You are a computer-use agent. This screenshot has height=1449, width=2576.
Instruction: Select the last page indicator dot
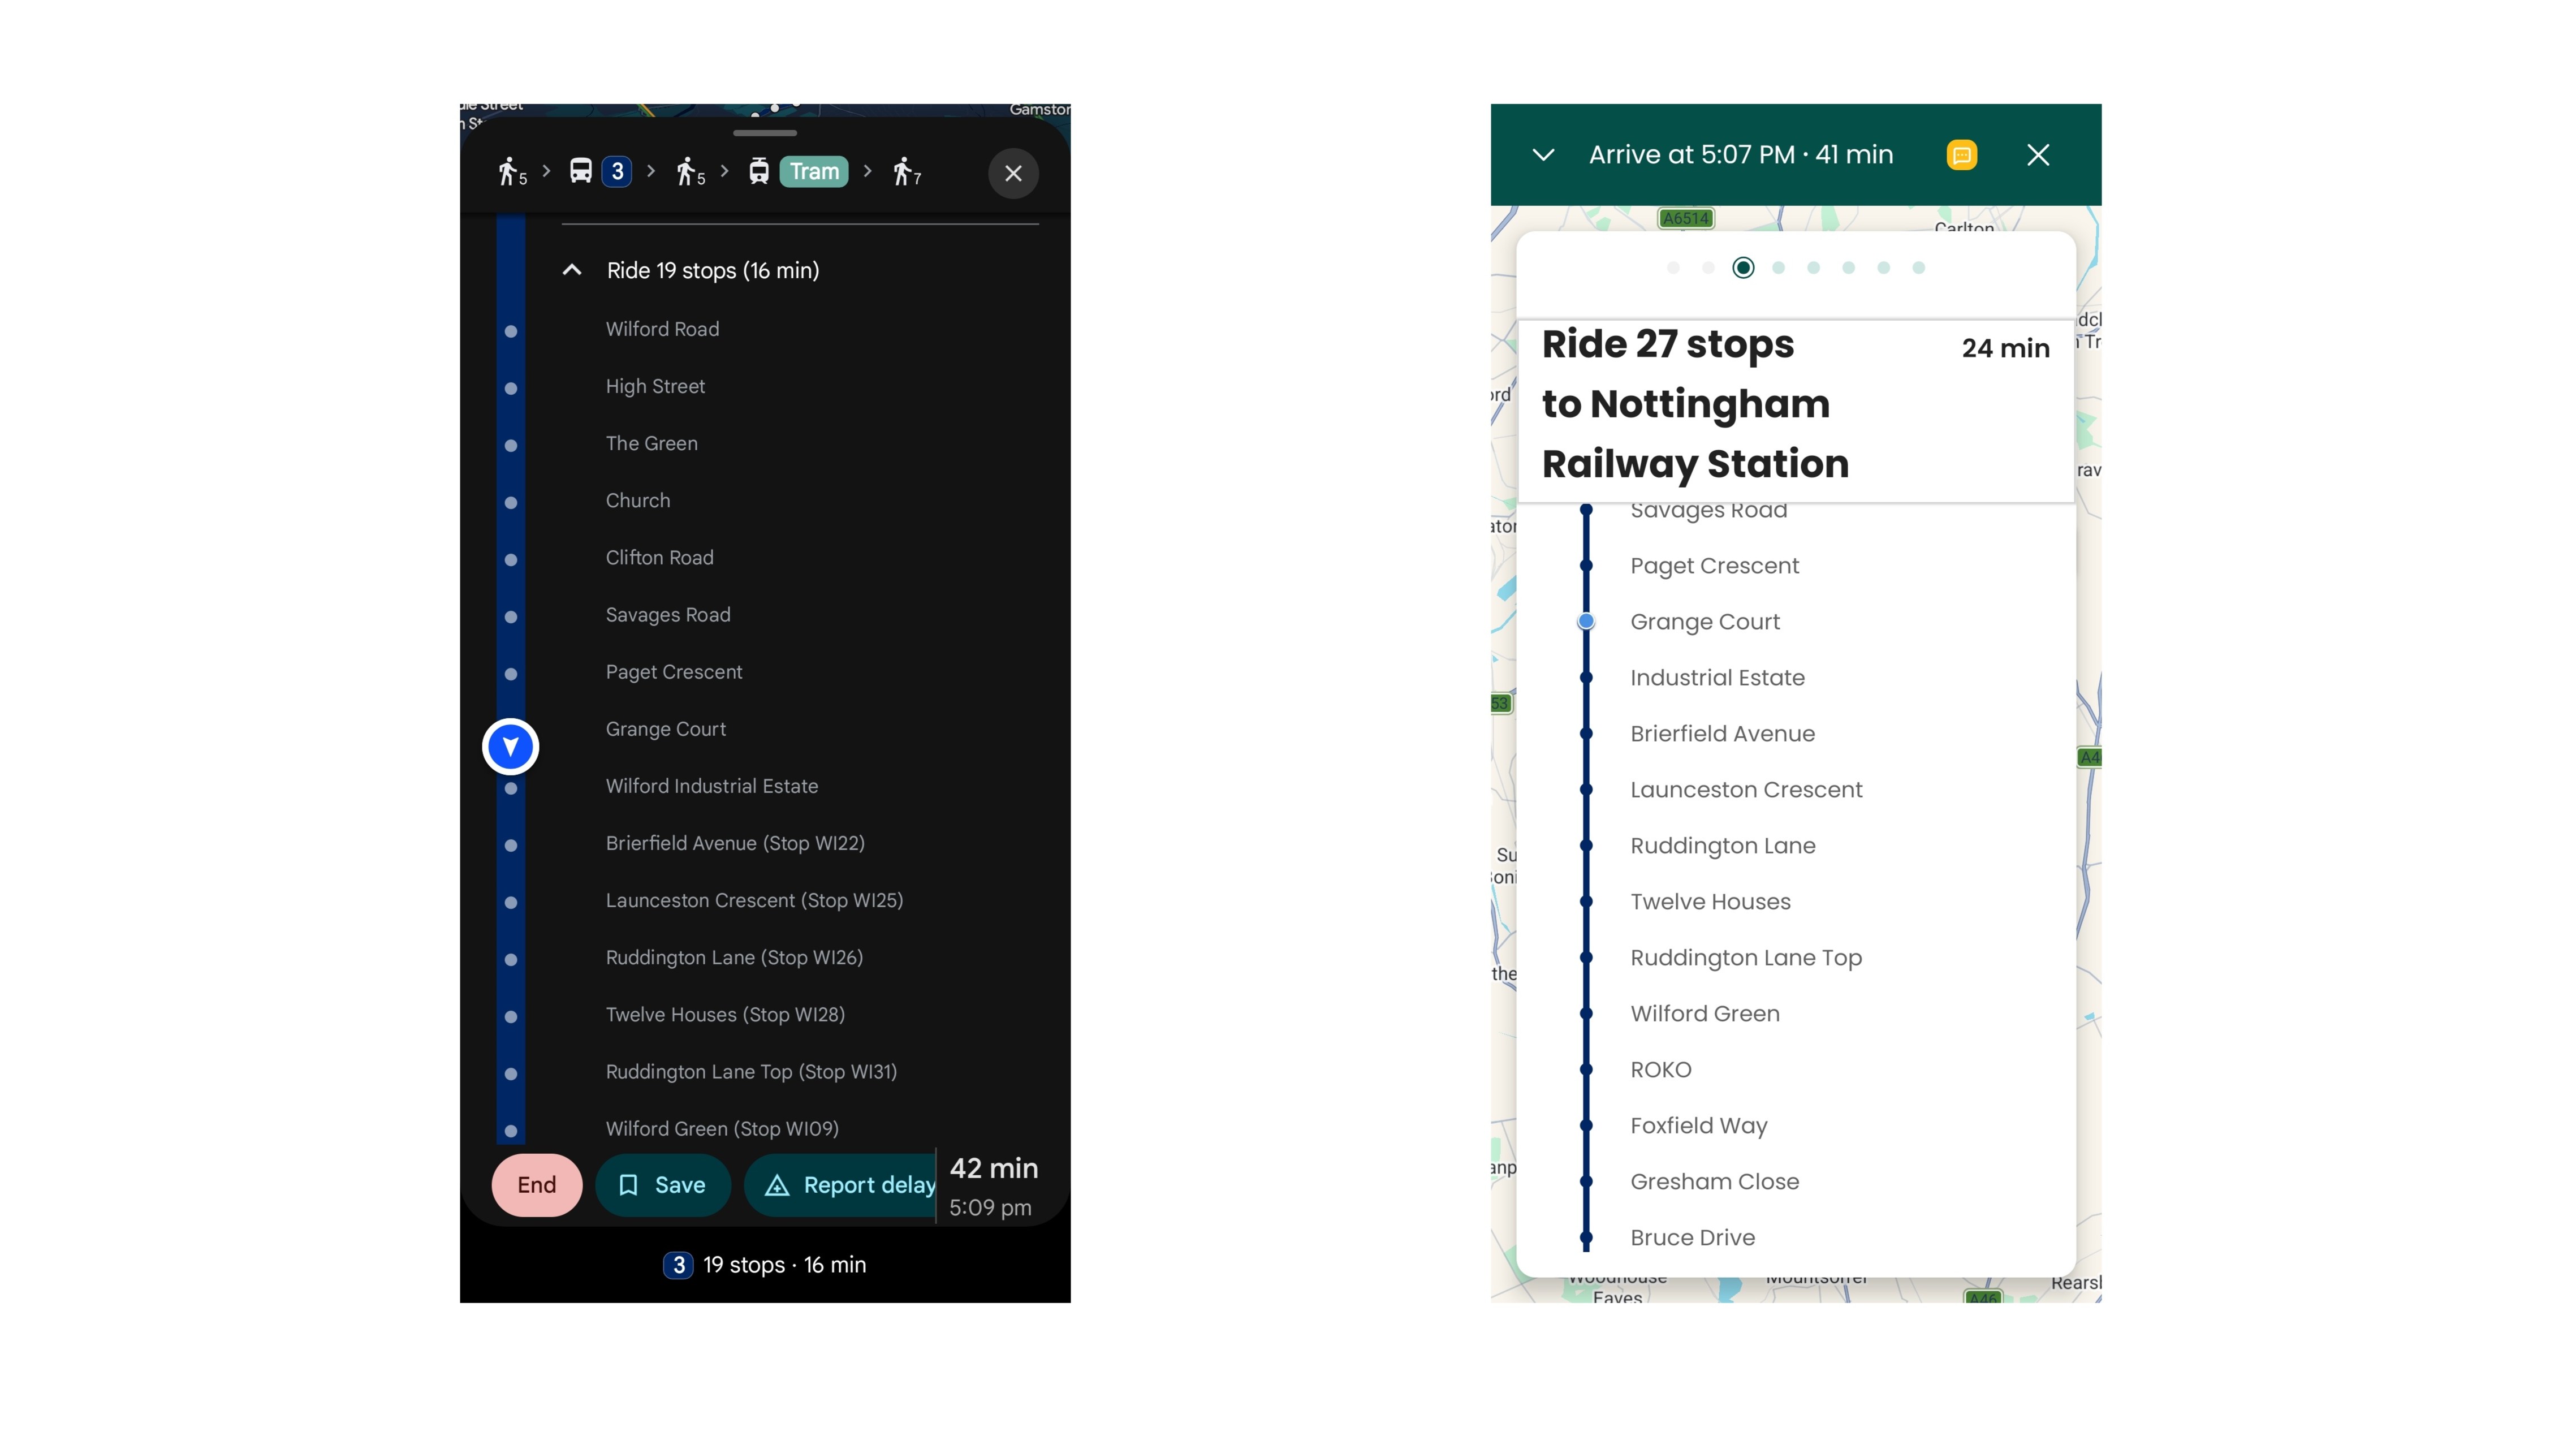1918,267
